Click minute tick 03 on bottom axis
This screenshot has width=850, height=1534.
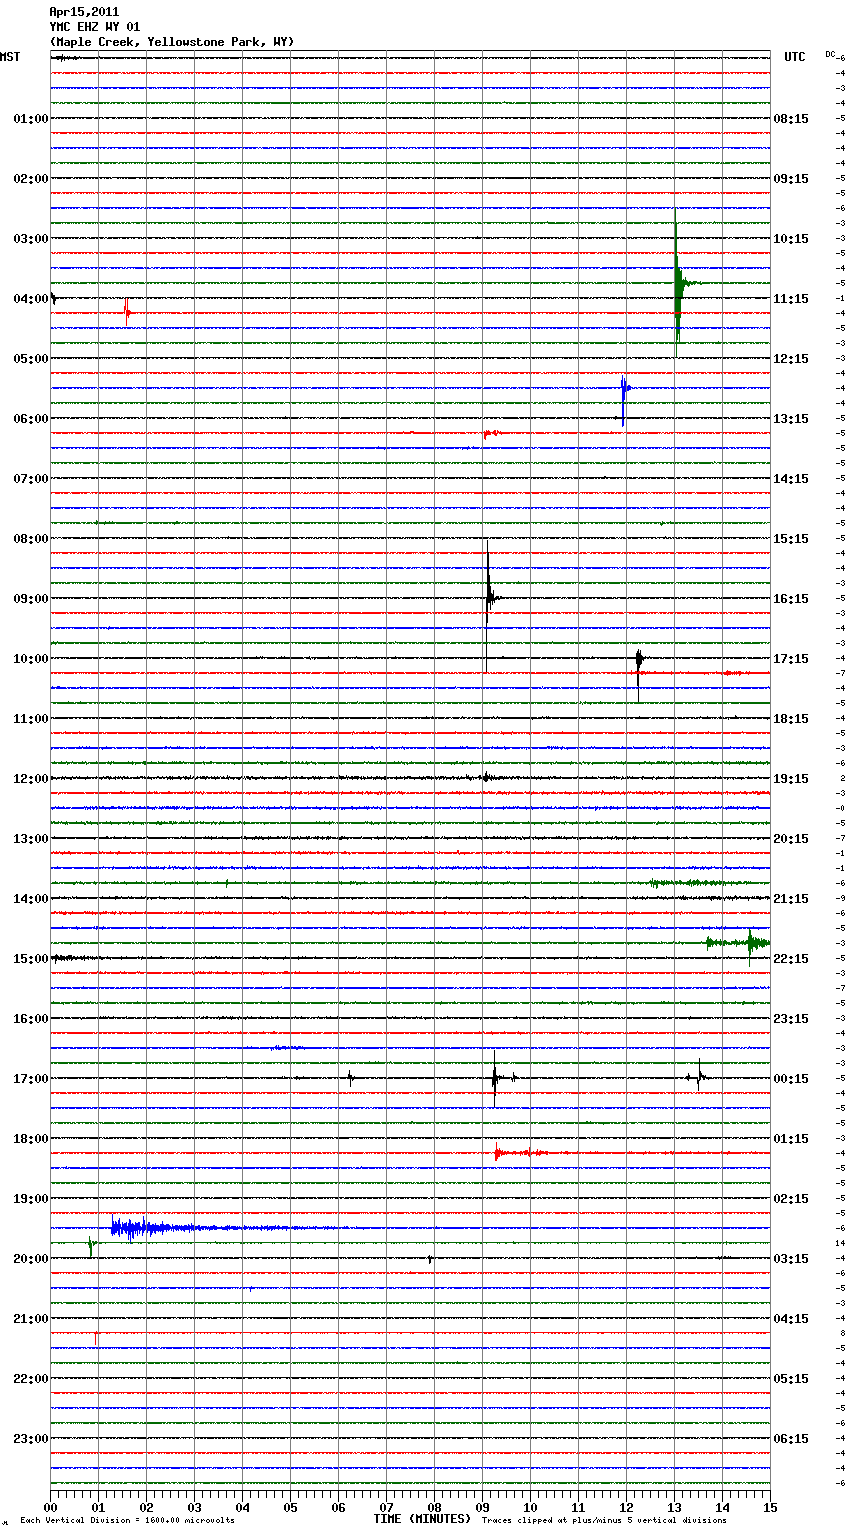coord(194,1507)
